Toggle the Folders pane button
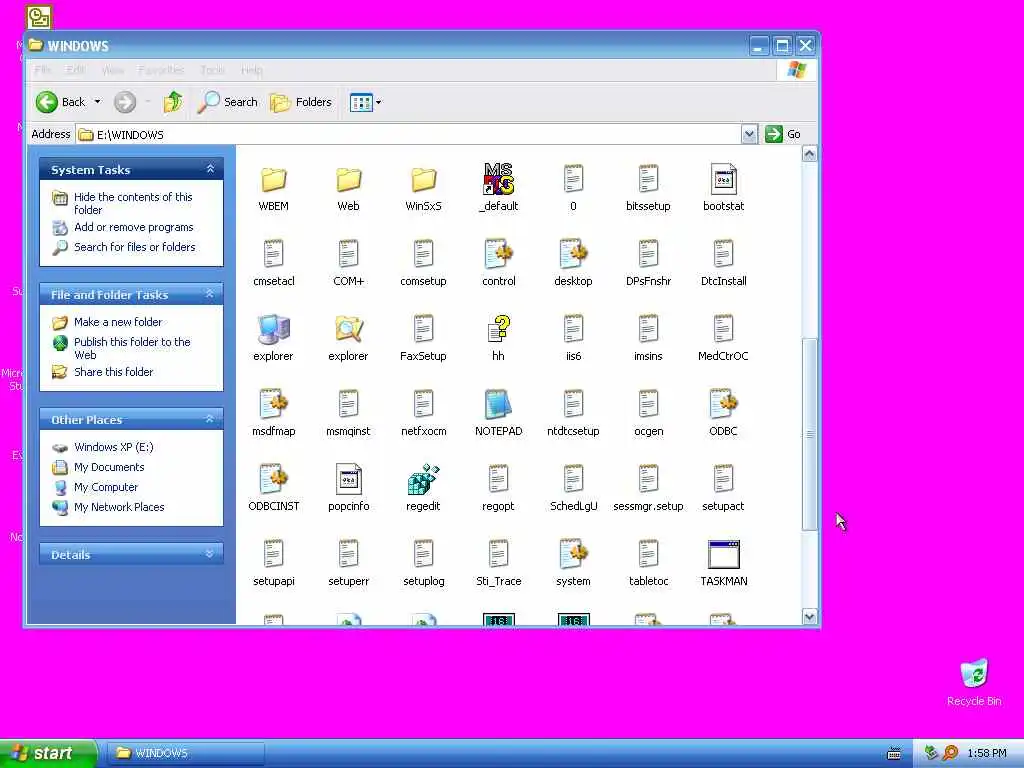The height and width of the screenshot is (768, 1024). pos(301,102)
